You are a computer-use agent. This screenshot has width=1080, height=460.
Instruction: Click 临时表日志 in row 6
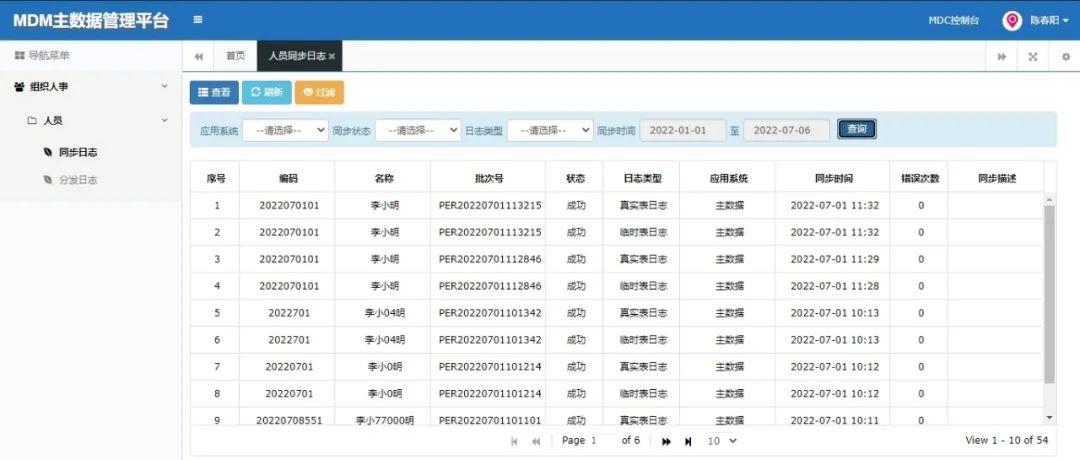coord(643,339)
